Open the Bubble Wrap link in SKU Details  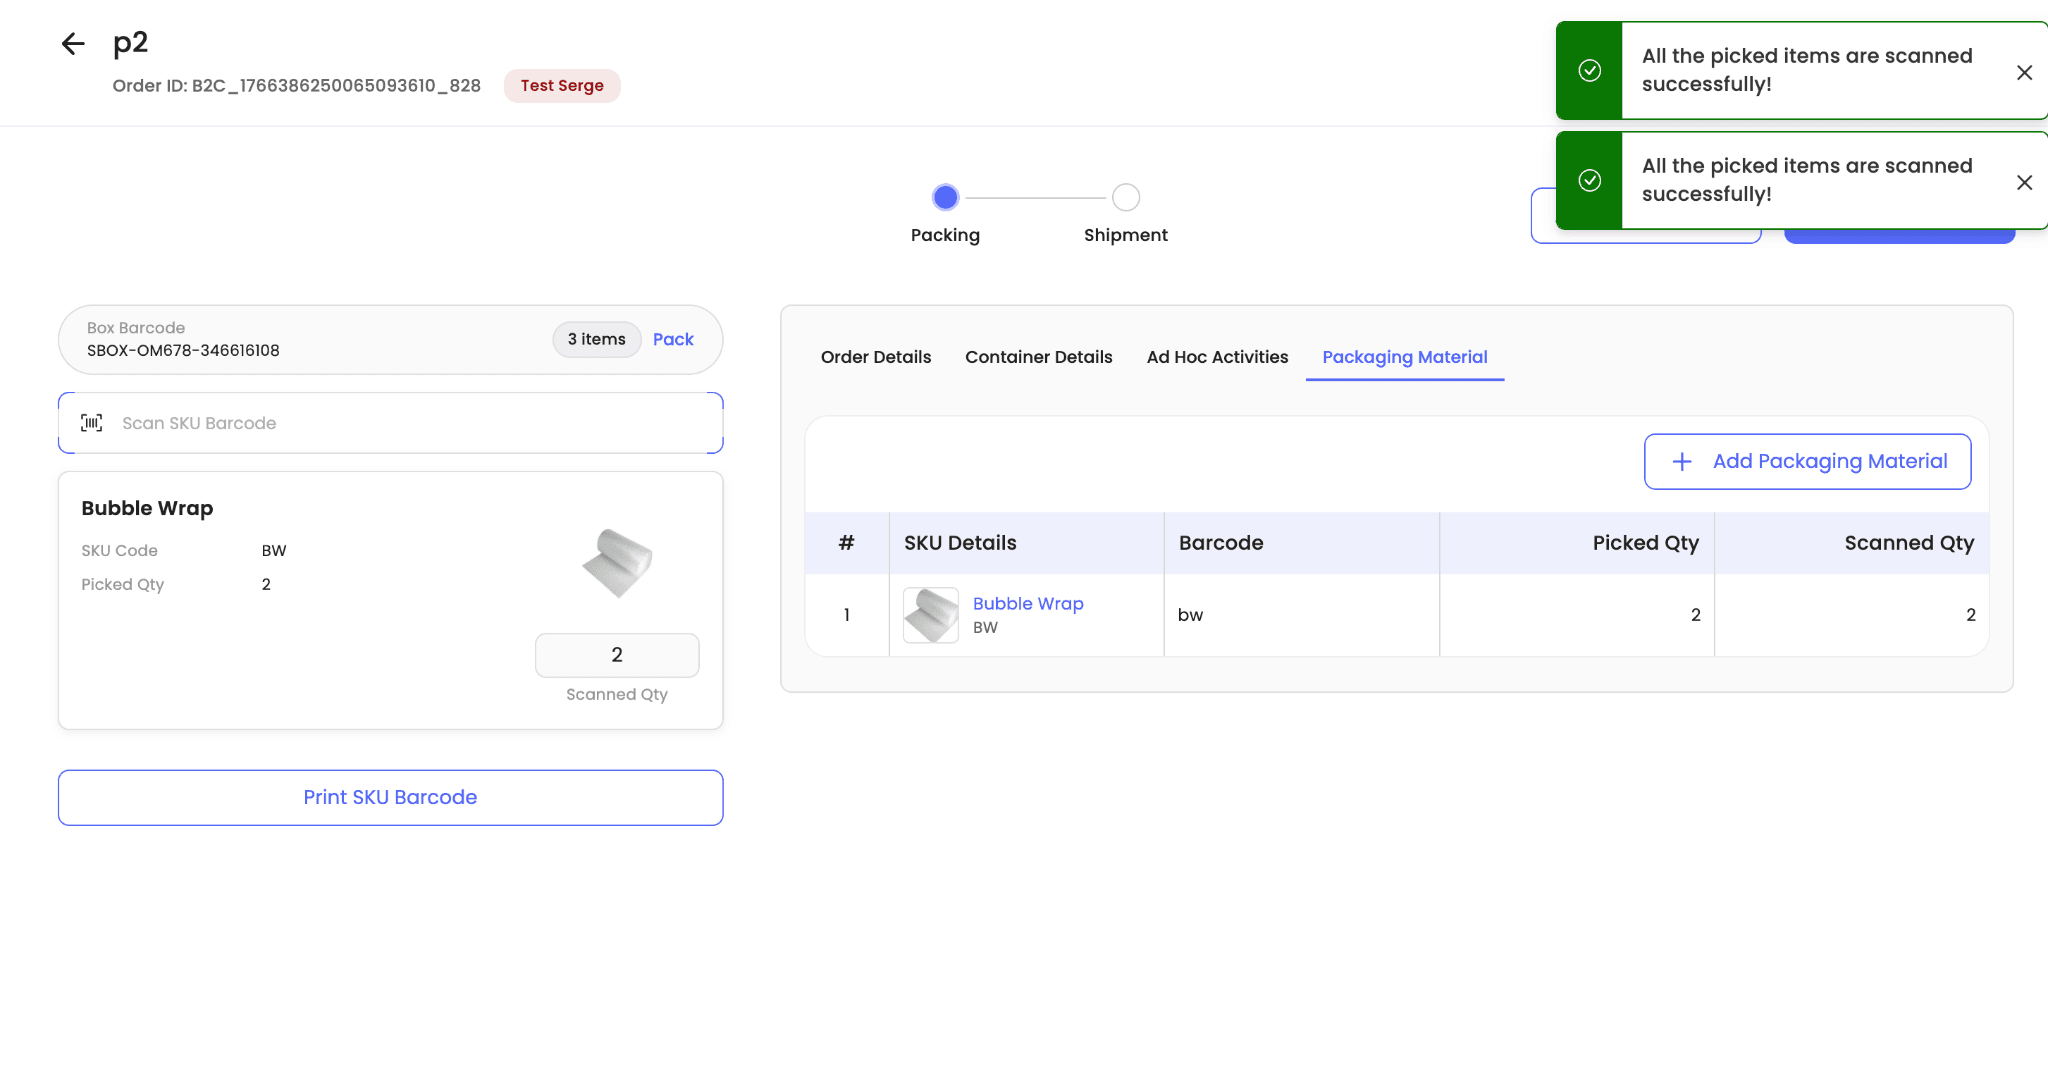(1028, 603)
